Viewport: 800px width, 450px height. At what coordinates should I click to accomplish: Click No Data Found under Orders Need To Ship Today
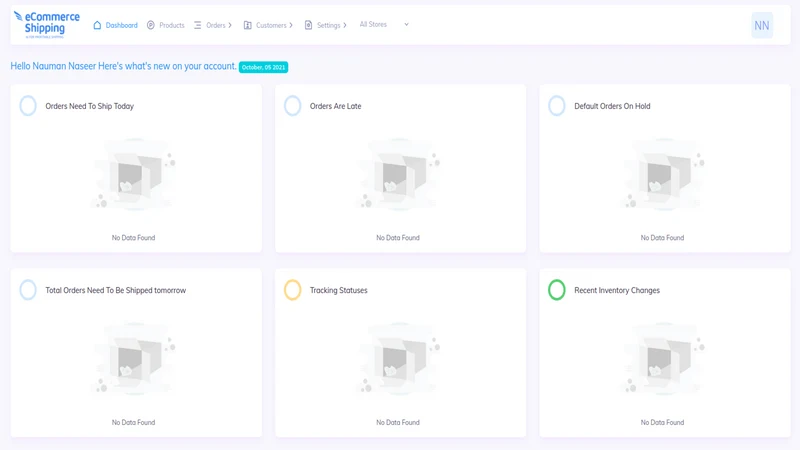[x=133, y=238]
